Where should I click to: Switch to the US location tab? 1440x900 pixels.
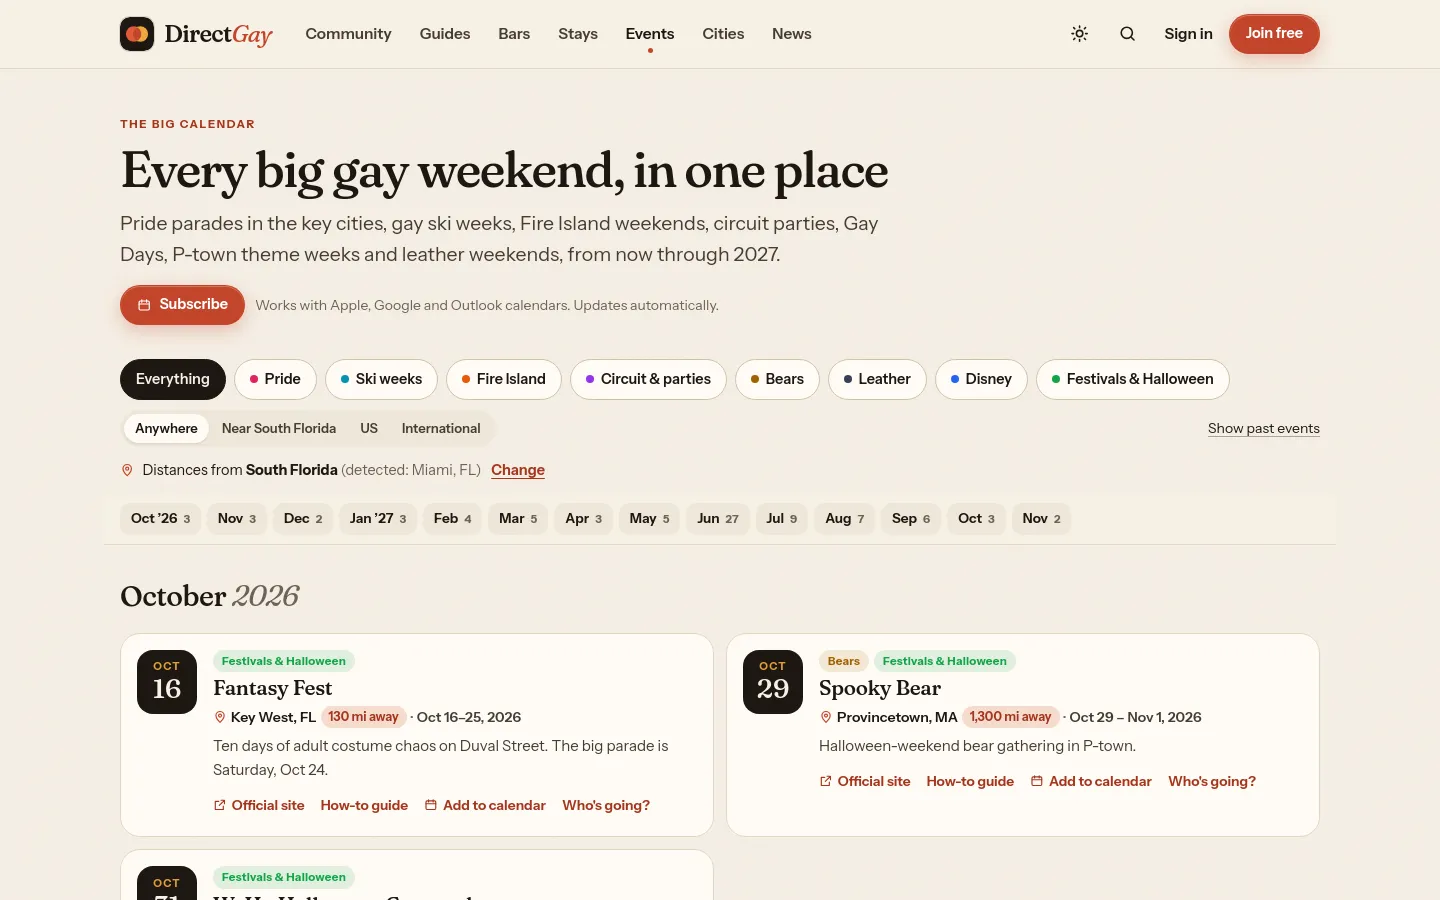[369, 429]
